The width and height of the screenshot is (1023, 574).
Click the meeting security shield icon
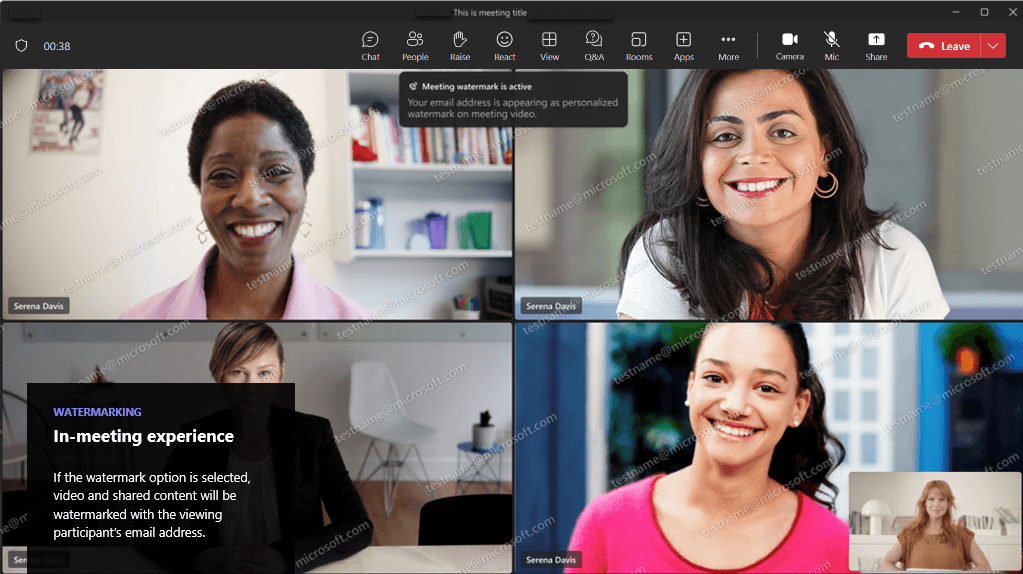coord(21,46)
